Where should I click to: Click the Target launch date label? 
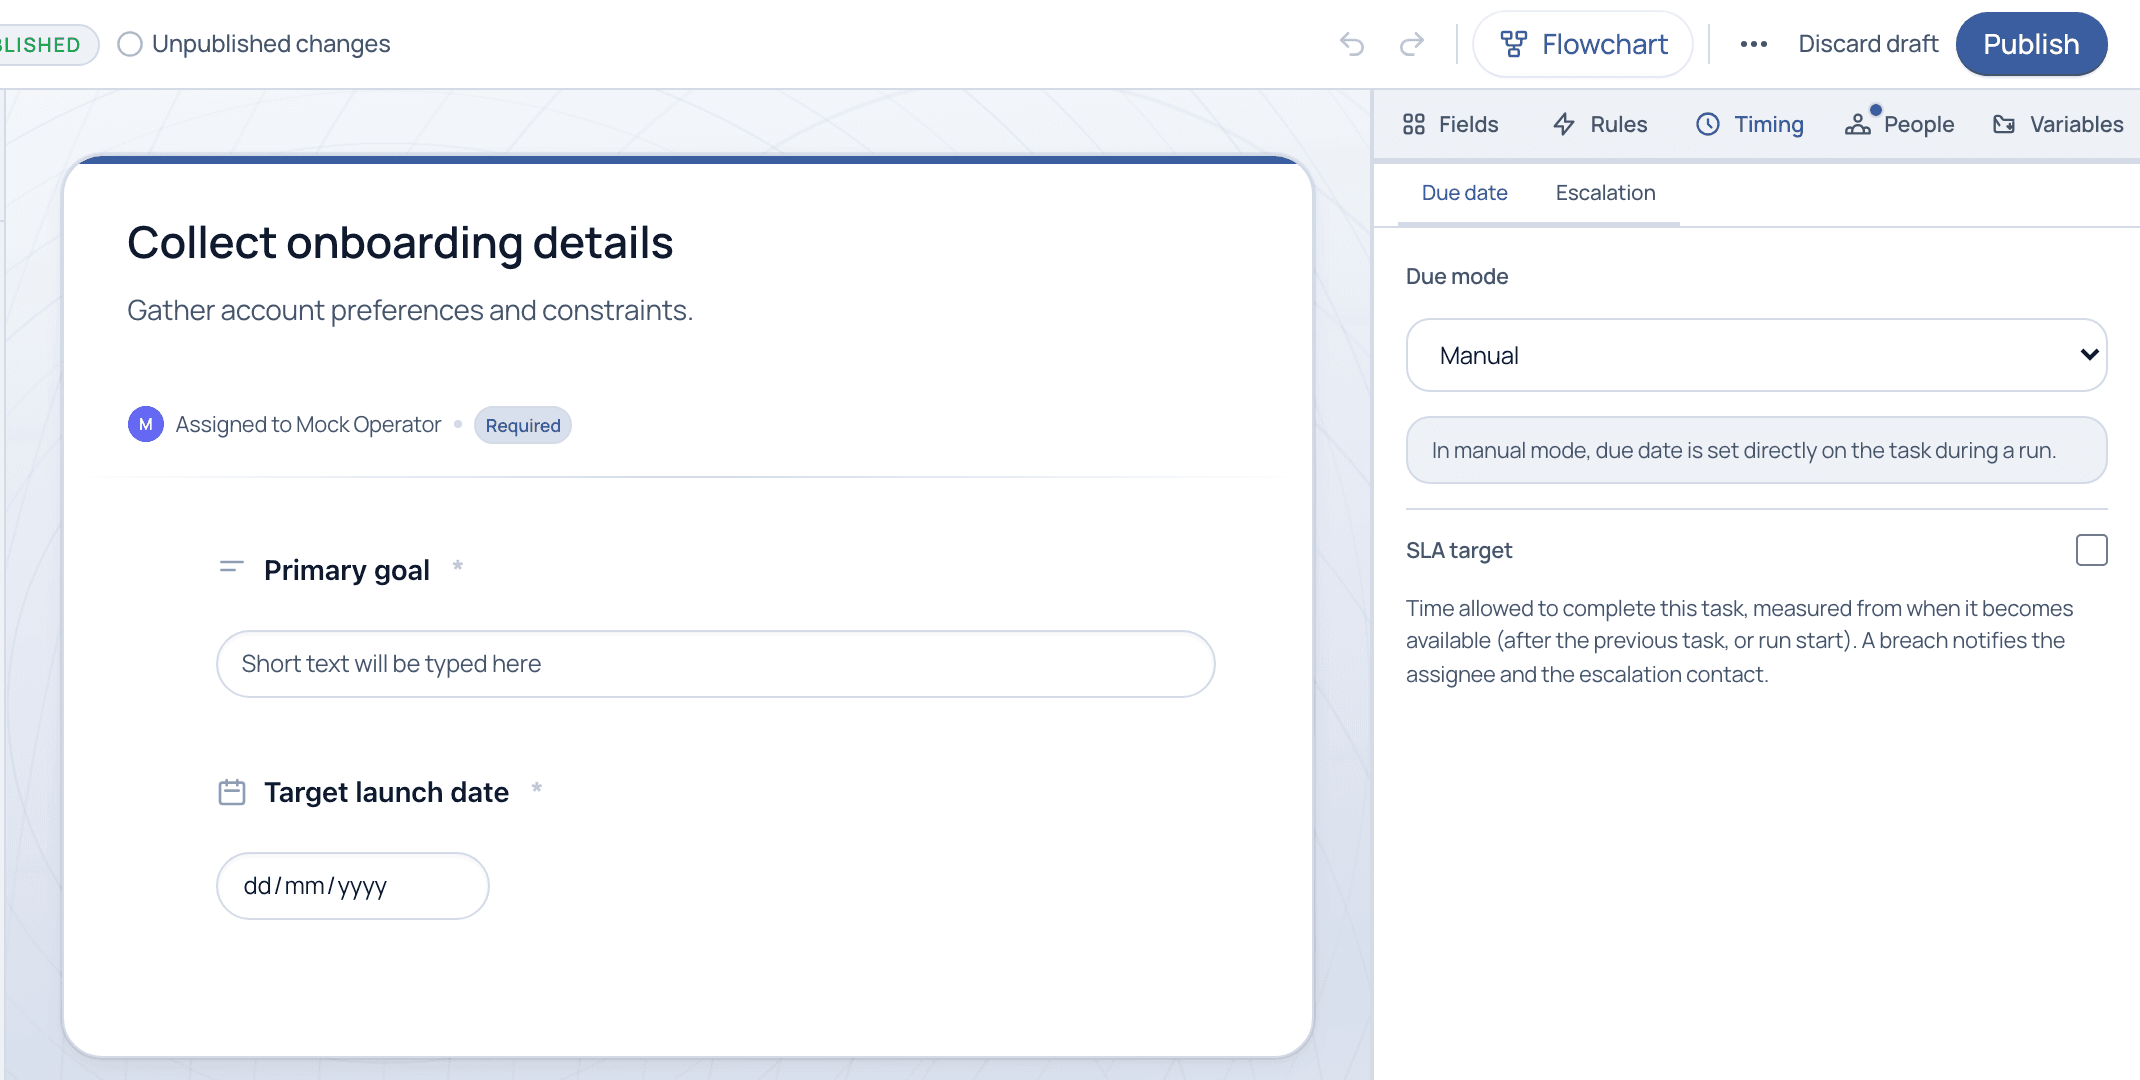tap(386, 792)
